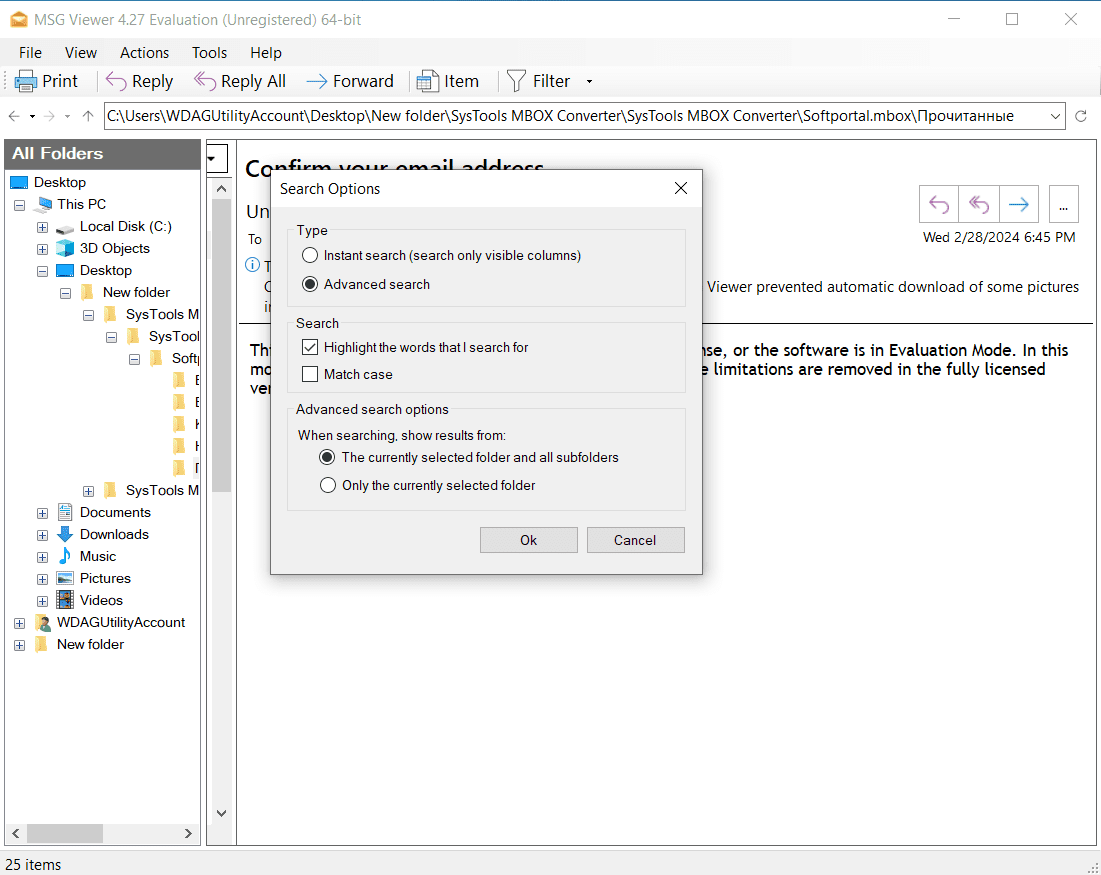The image size is (1101, 875).
Task: Collapse the This PC tree node
Action: [20, 205]
